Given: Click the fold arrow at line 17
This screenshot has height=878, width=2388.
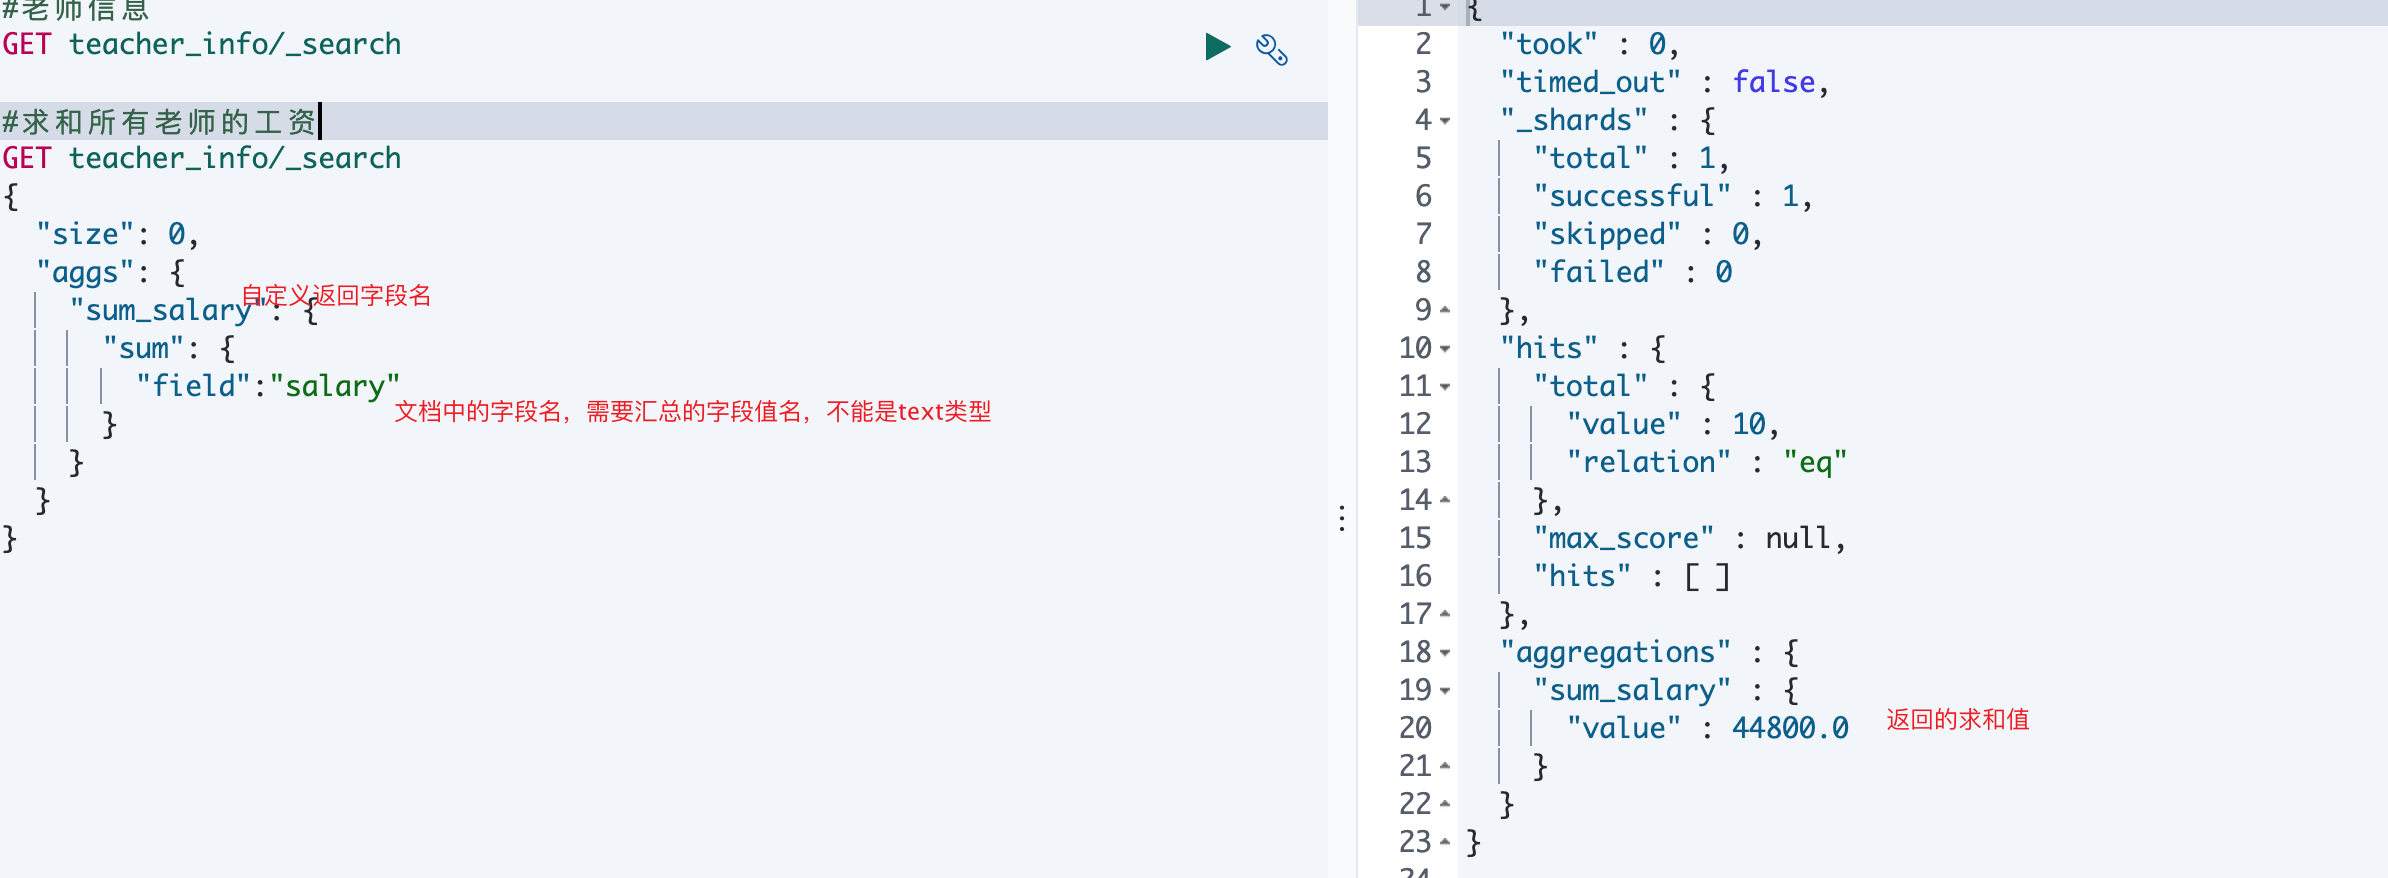Looking at the screenshot, I should [x=1445, y=615].
